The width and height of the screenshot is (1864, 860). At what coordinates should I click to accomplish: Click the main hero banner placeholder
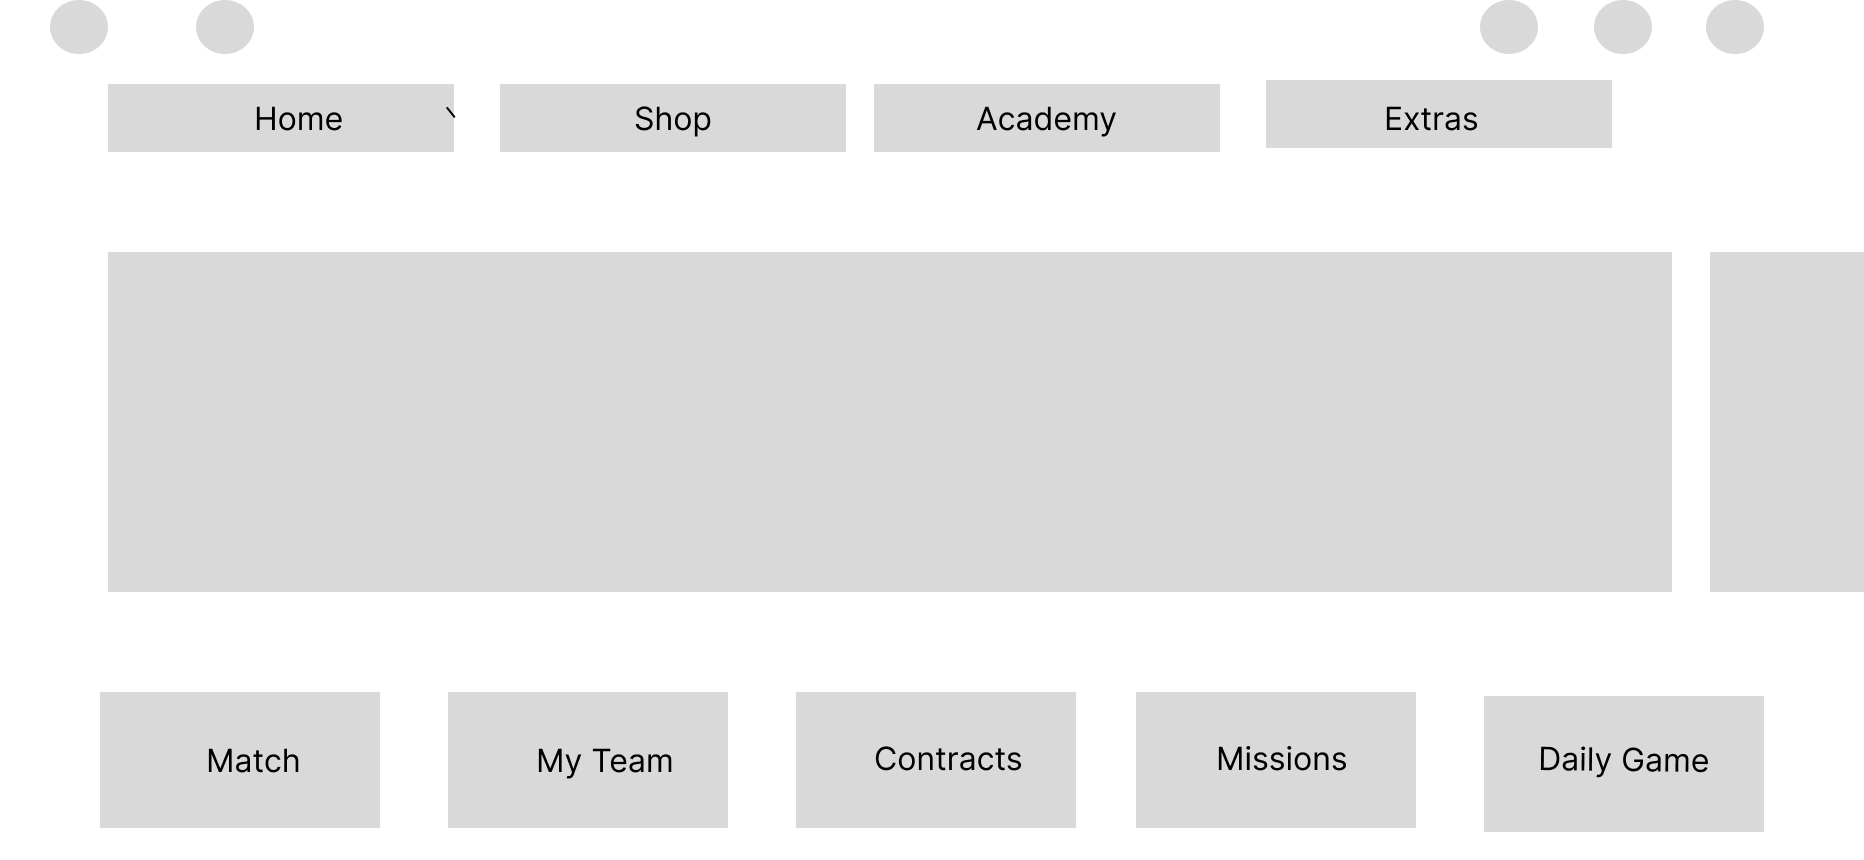889,422
